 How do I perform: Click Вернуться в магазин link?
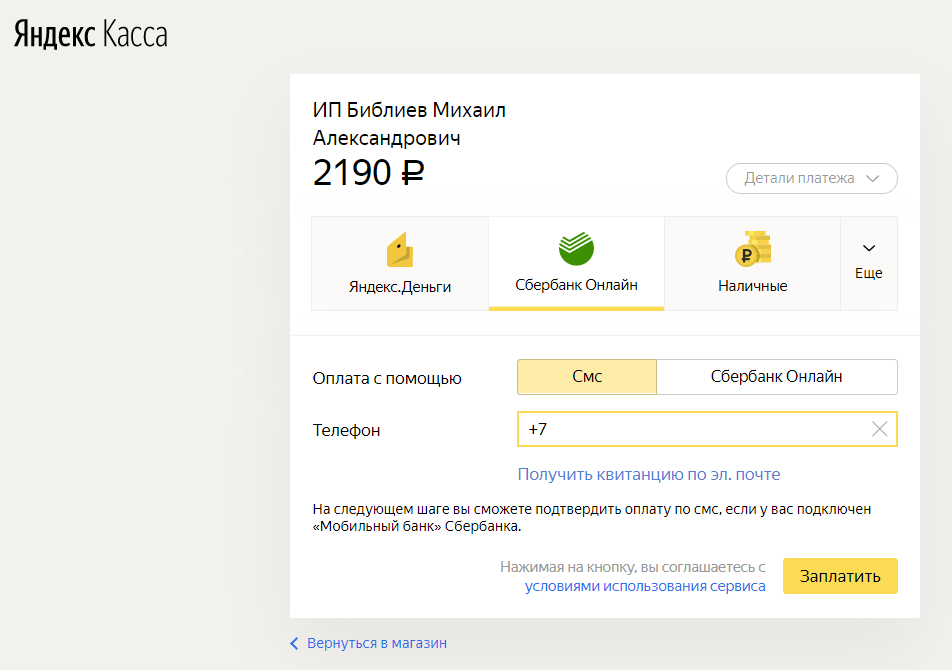point(376,643)
